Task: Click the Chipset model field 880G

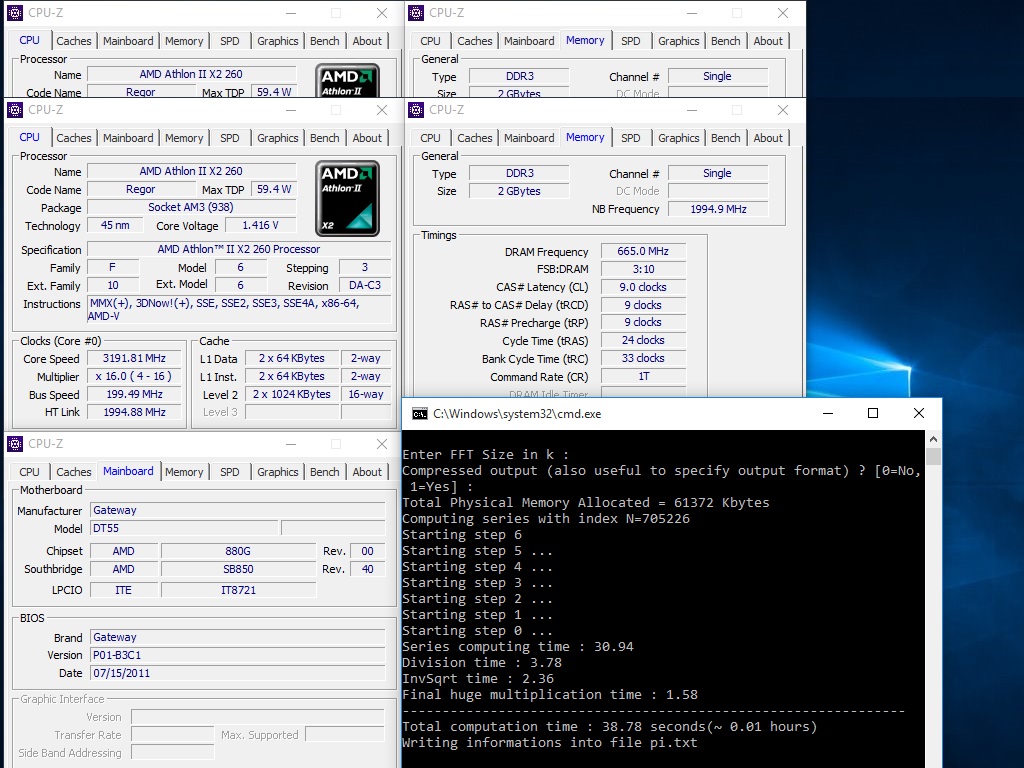Action: click(238, 551)
